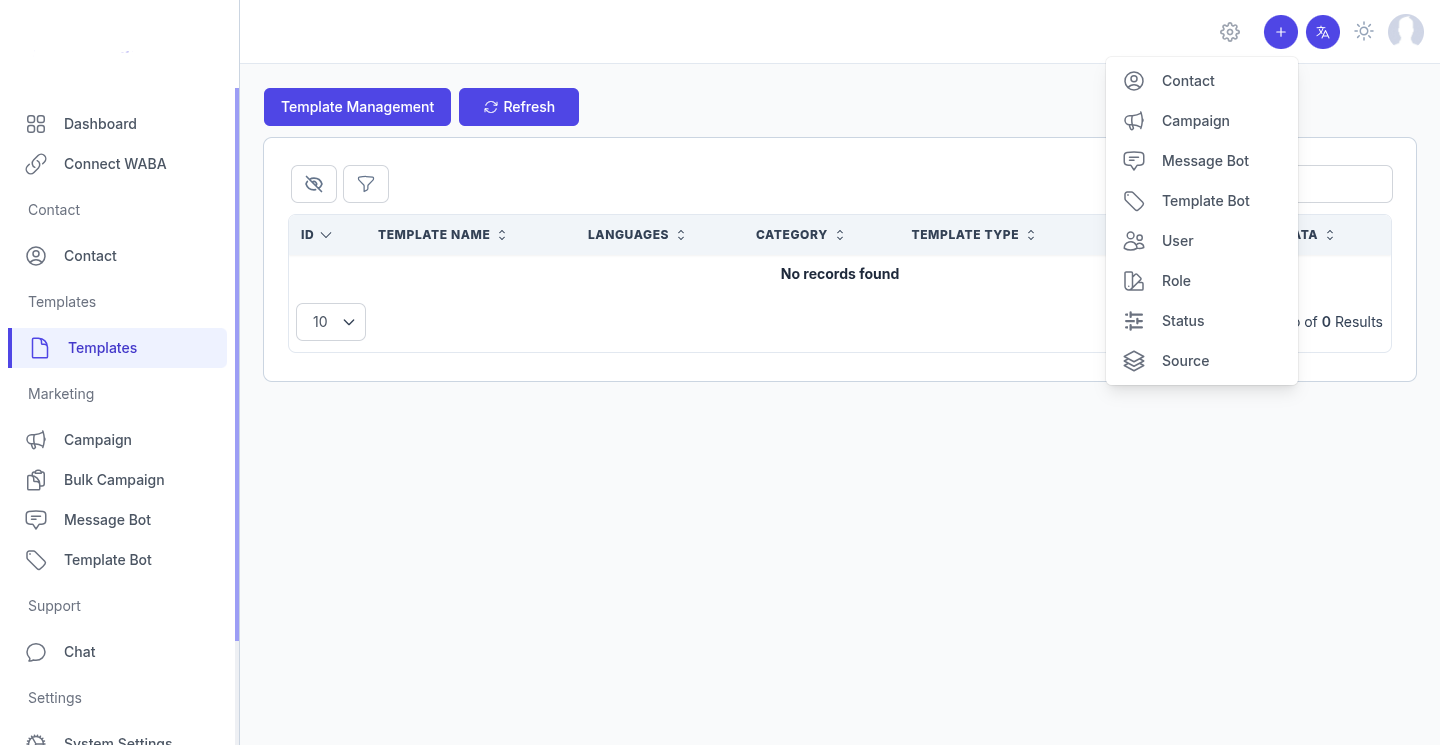Open the rows-per-page 10 dropdown
This screenshot has width=1440, height=745.
point(331,322)
